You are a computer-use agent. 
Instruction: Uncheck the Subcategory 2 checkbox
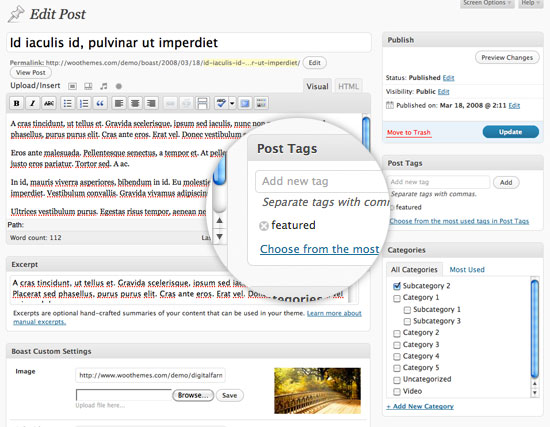coord(397,286)
